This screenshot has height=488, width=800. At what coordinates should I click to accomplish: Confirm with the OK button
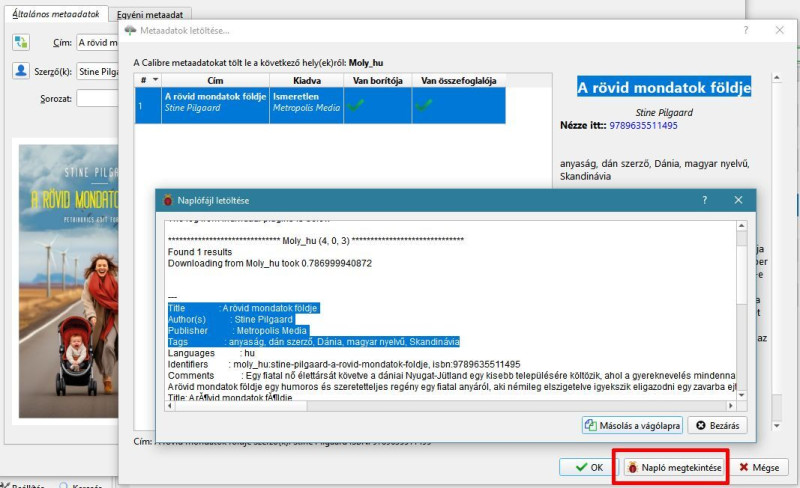click(589, 467)
